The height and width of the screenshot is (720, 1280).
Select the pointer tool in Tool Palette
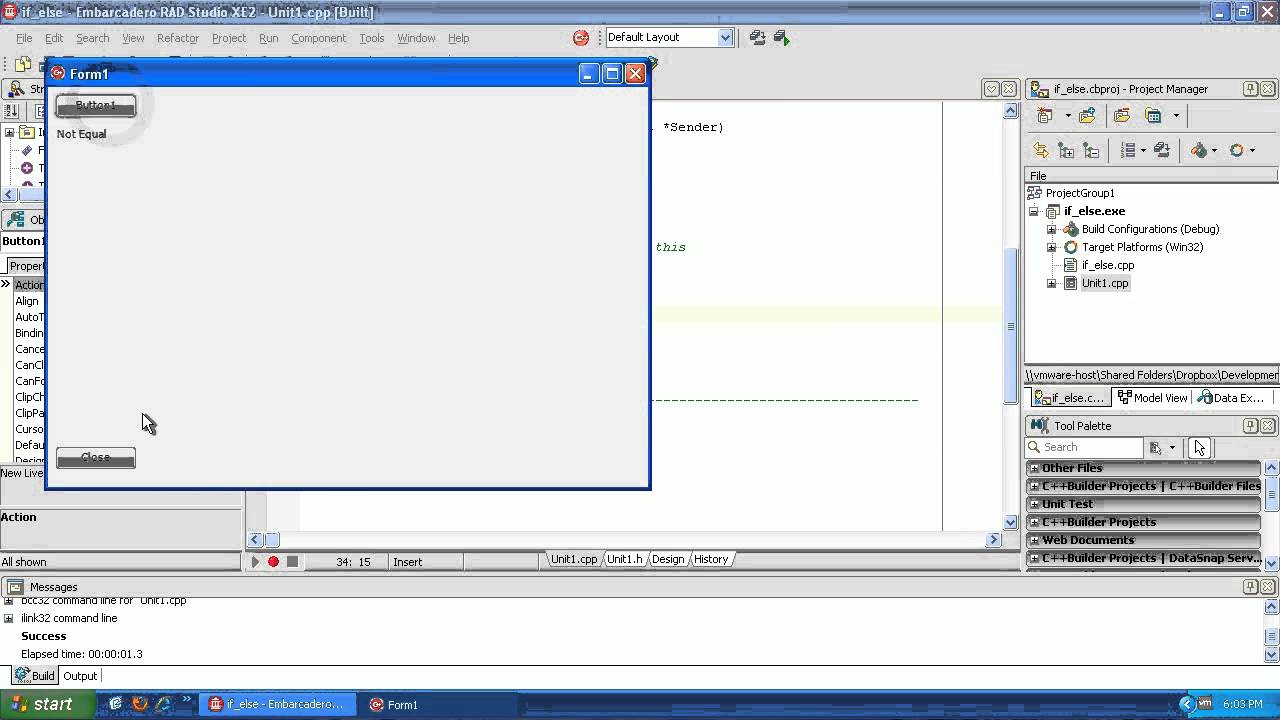click(1199, 447)
